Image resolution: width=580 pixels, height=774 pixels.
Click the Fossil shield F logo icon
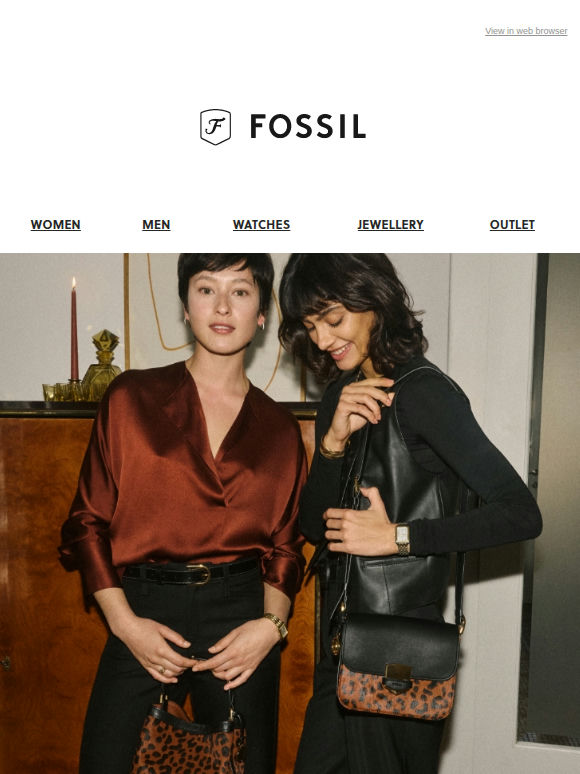(215, 127)
